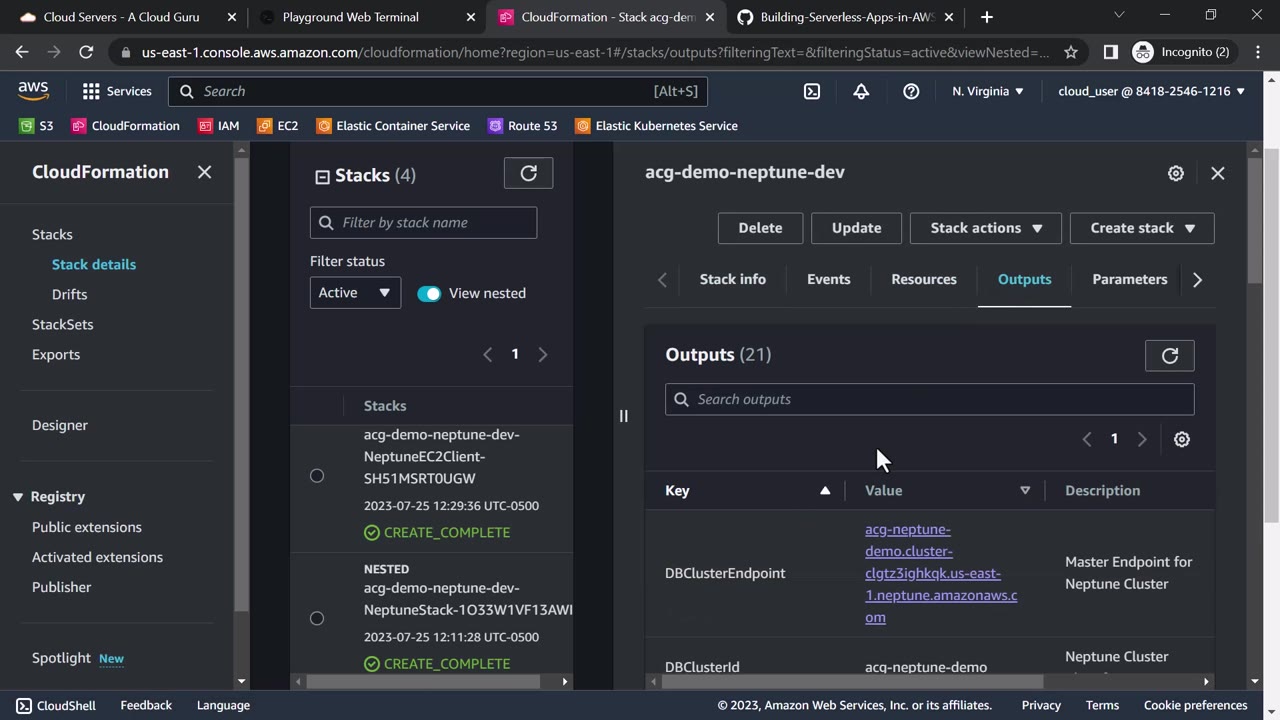Screen dimensions: 1280x720
Task: Close the CloudFormation side navigation
Action: [204, 172]
